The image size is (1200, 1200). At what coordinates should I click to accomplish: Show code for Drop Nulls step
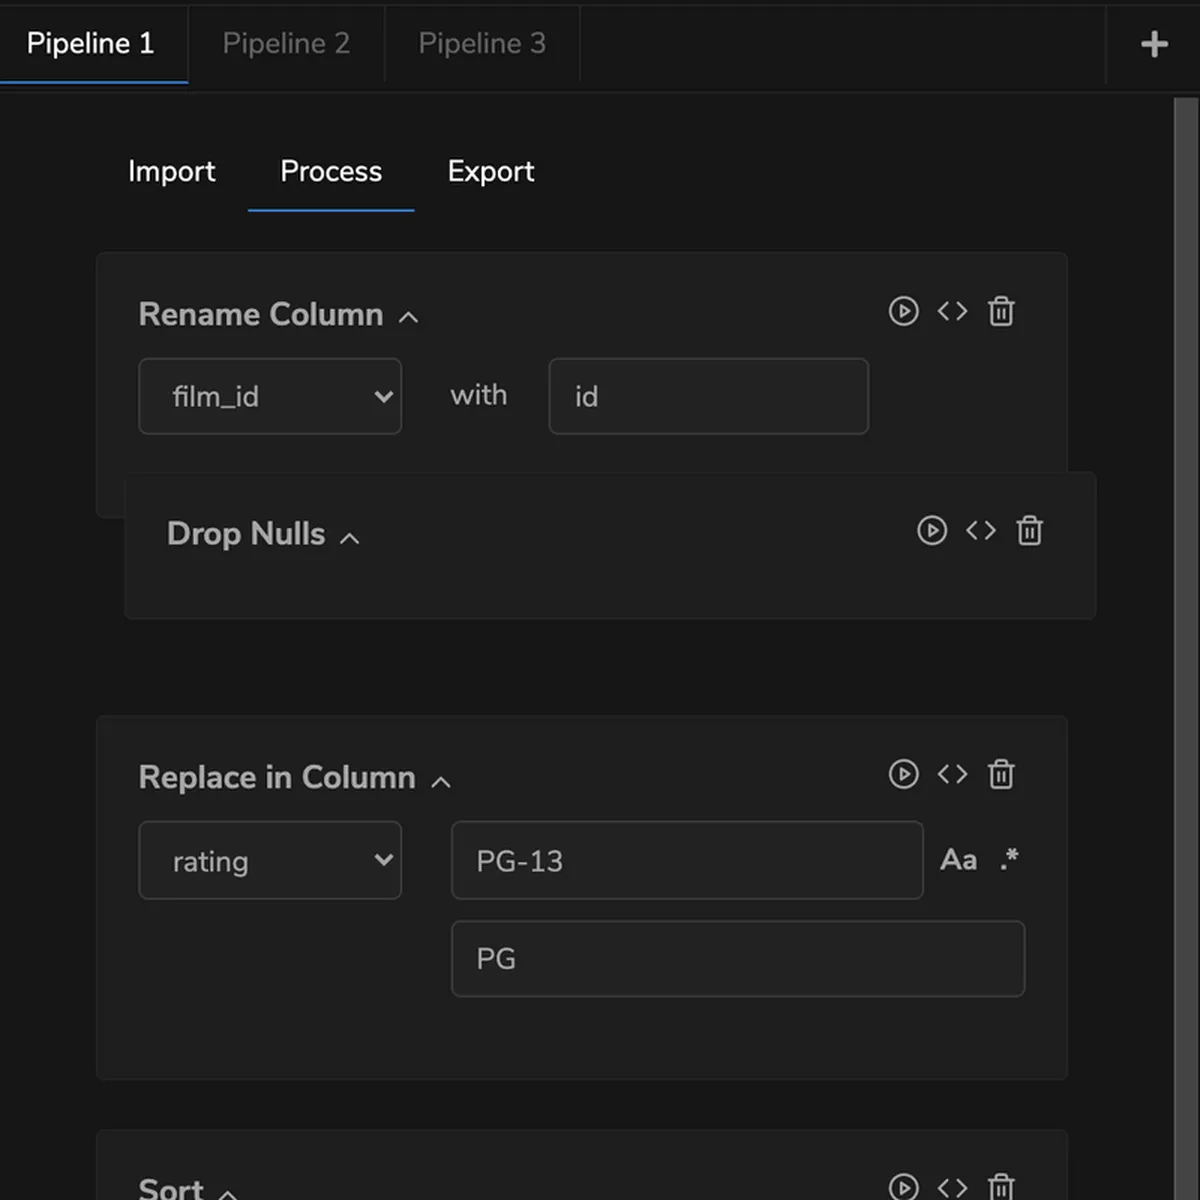click(x=981, y=530)
